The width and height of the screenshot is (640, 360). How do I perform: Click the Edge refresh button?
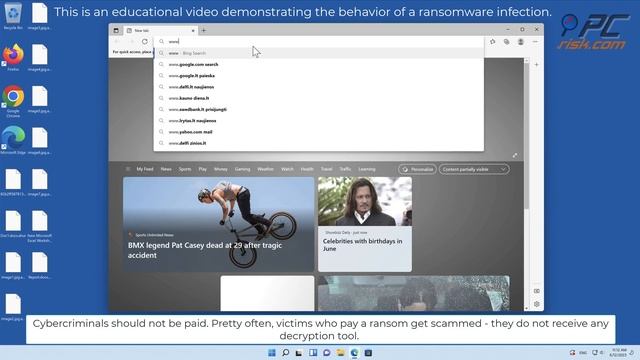point(144,42)
